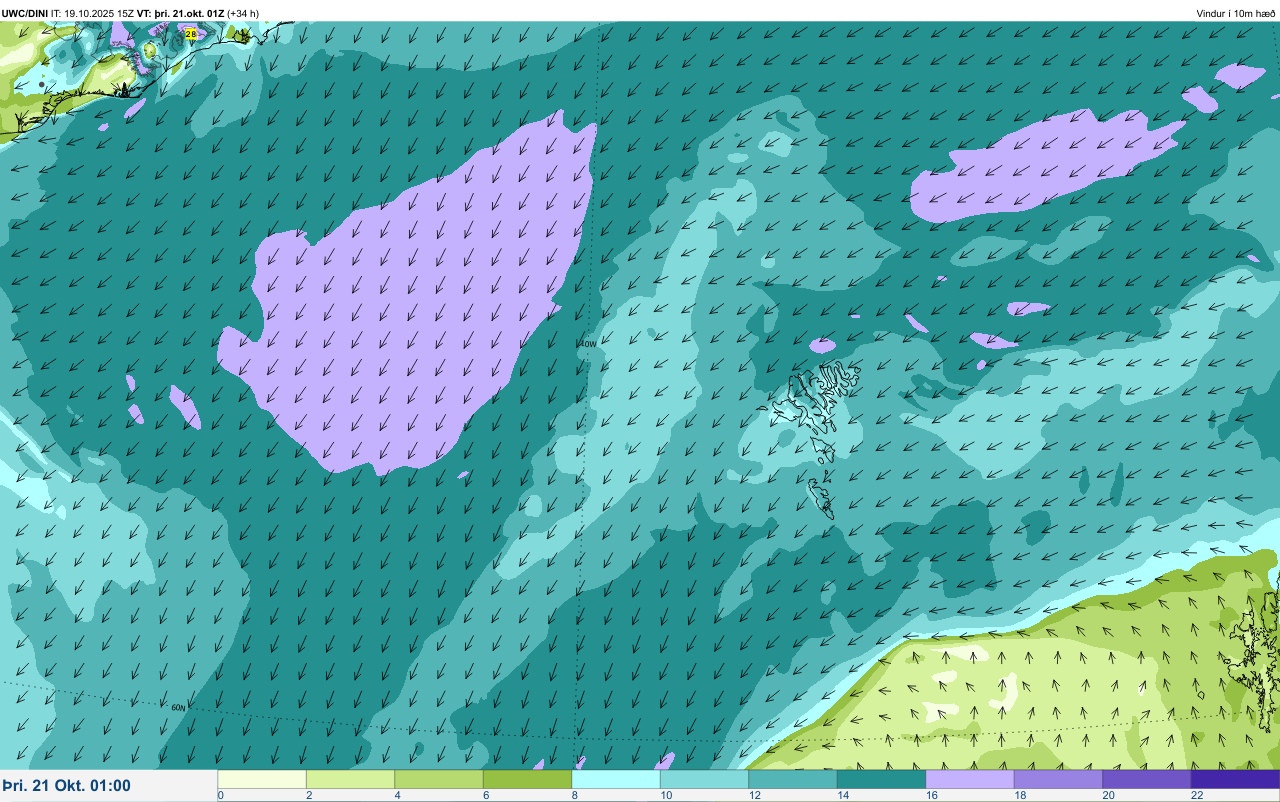Click the 4–6 m/s green legend swatch

(439, 779)
